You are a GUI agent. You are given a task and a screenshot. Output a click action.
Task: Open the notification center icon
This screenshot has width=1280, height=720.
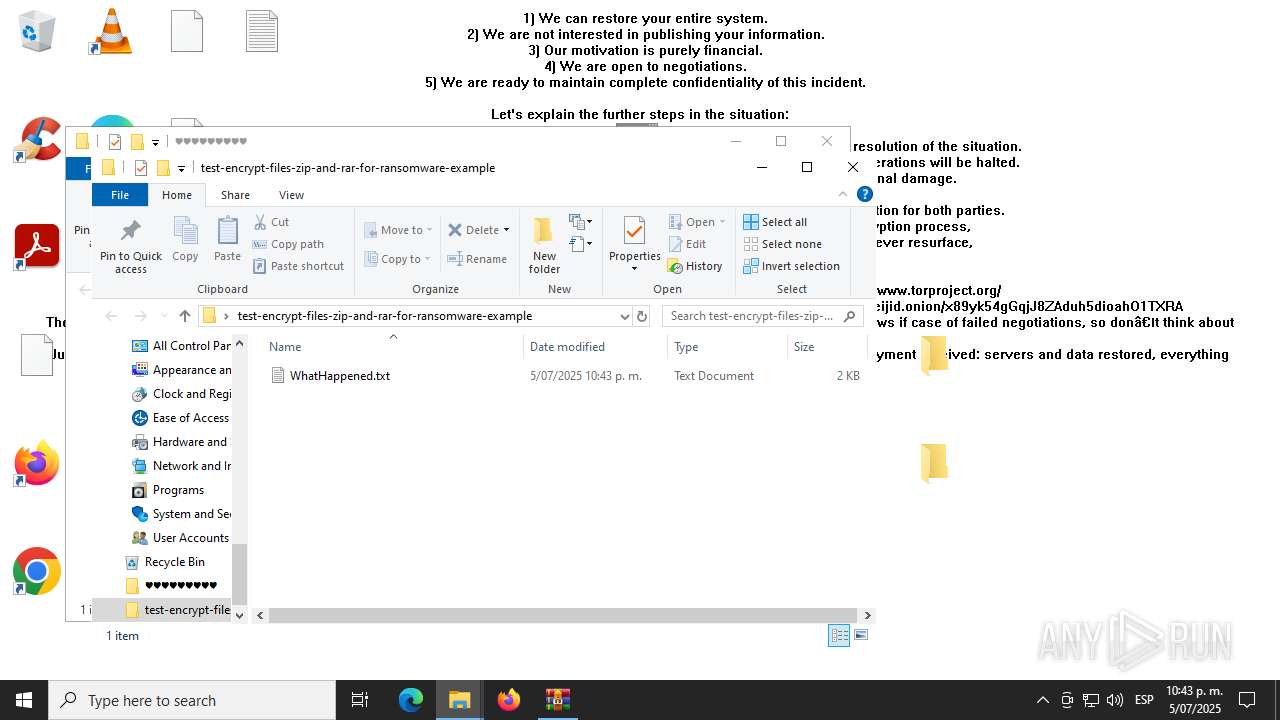click(1247, 700)
